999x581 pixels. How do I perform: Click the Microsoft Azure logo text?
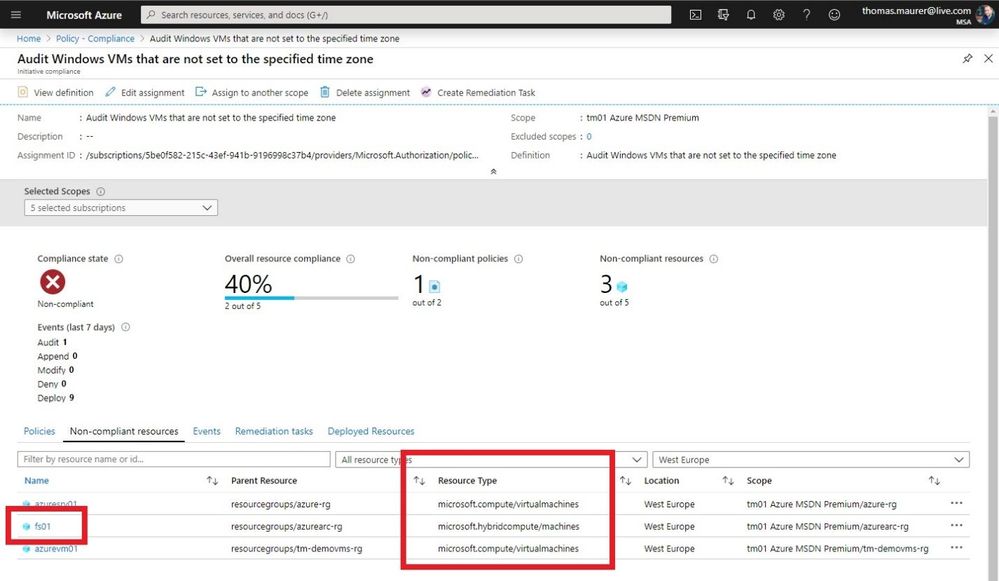84,15
